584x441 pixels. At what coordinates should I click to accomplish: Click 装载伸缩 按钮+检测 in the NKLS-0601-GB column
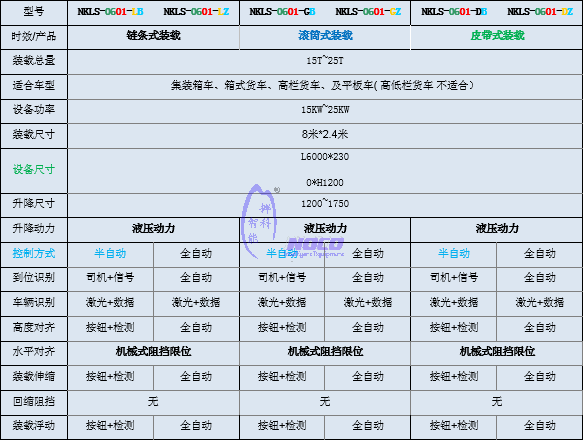[282, 377]
